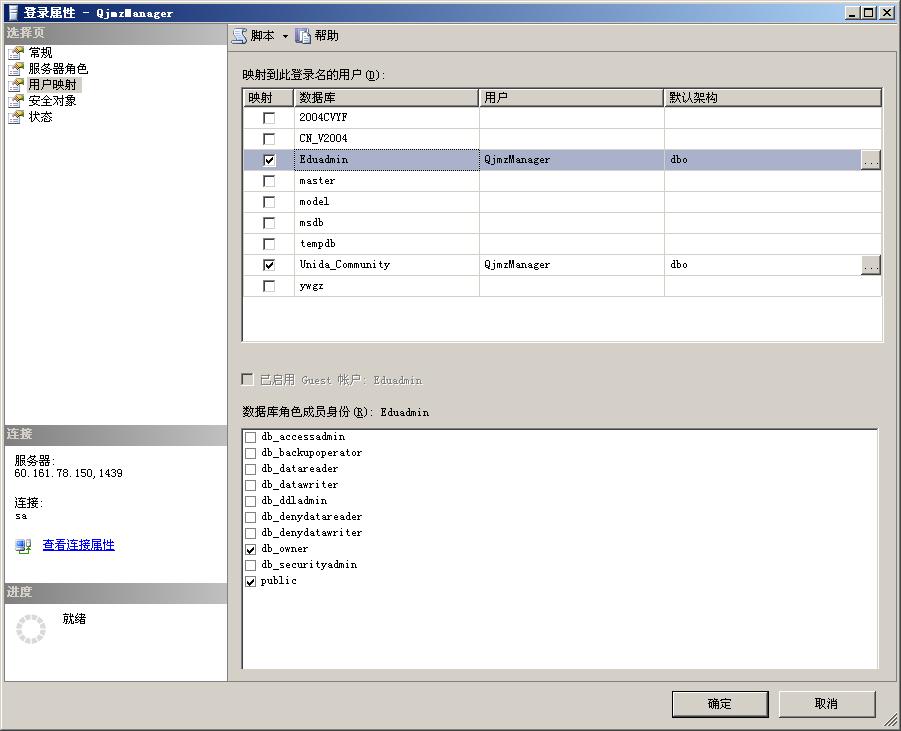Click the login properties window title icon

click(11, 12)
